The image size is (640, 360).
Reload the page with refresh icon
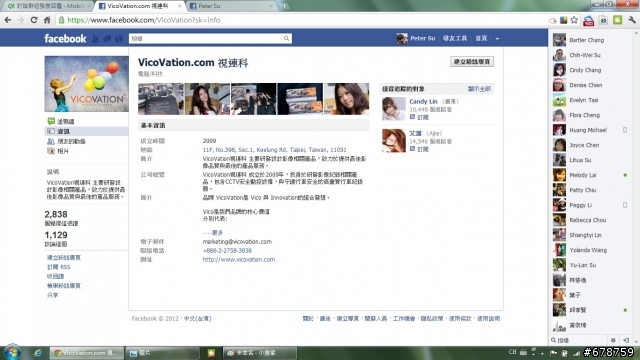[x=34, y=20]
